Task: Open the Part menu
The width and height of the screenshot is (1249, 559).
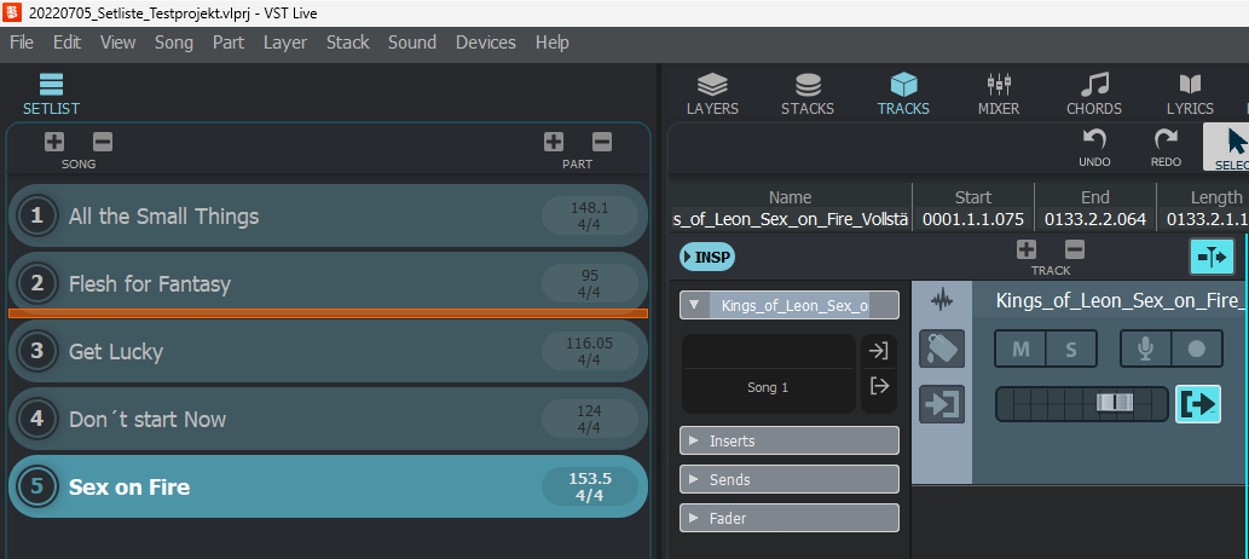Action: [x=228, y=42]
